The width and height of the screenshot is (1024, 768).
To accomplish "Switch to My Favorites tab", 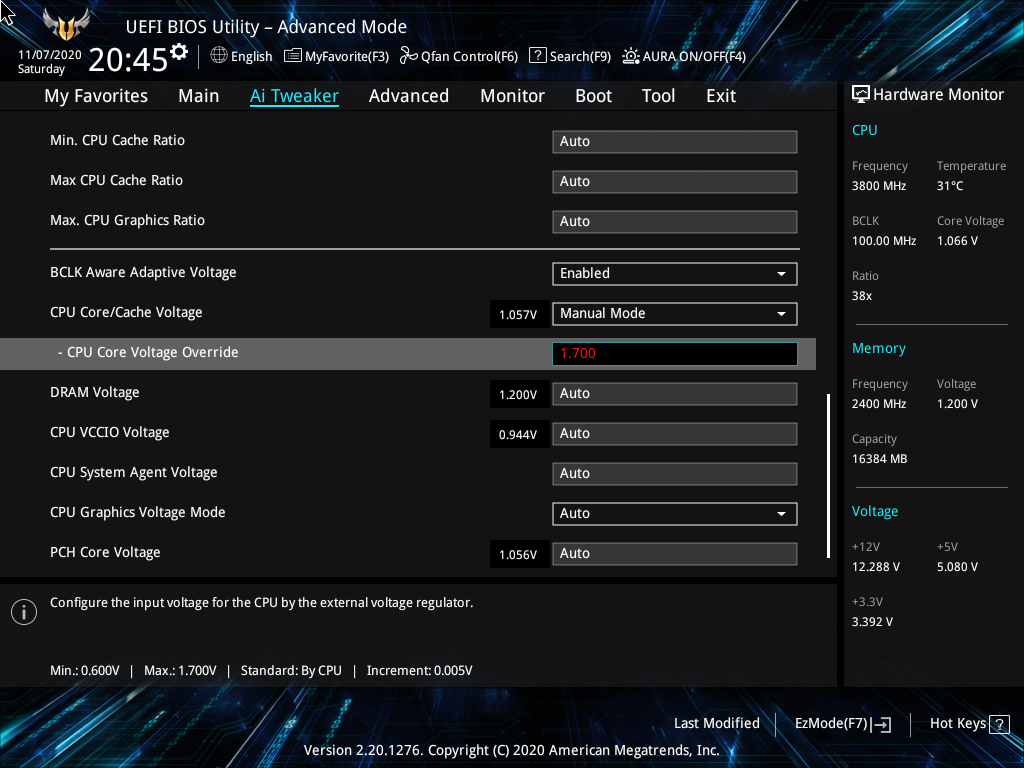I will click(x=96, y=96).
